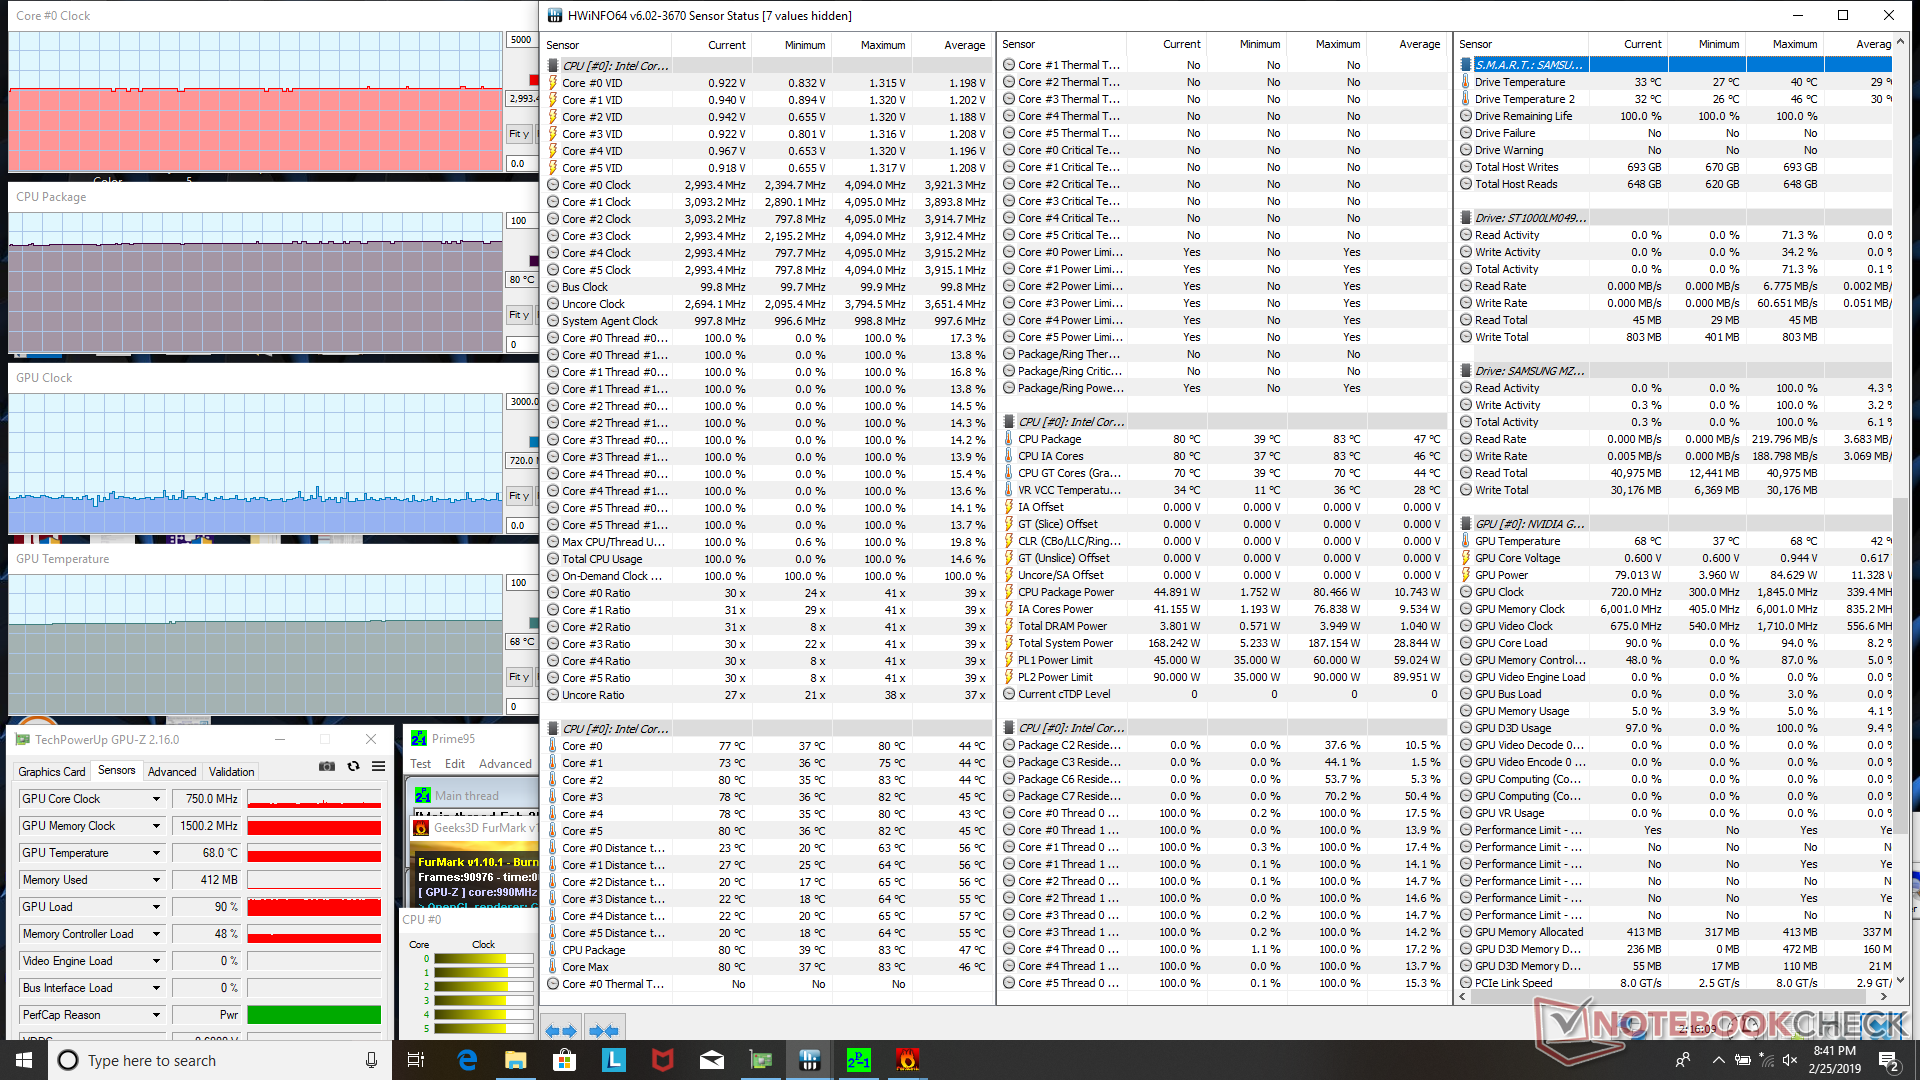The width and height of the screenshot is (1920, 1080).
Task: Open the GPU-Z Validation tab
Action: pyautogui.click(x=231, y=772)
